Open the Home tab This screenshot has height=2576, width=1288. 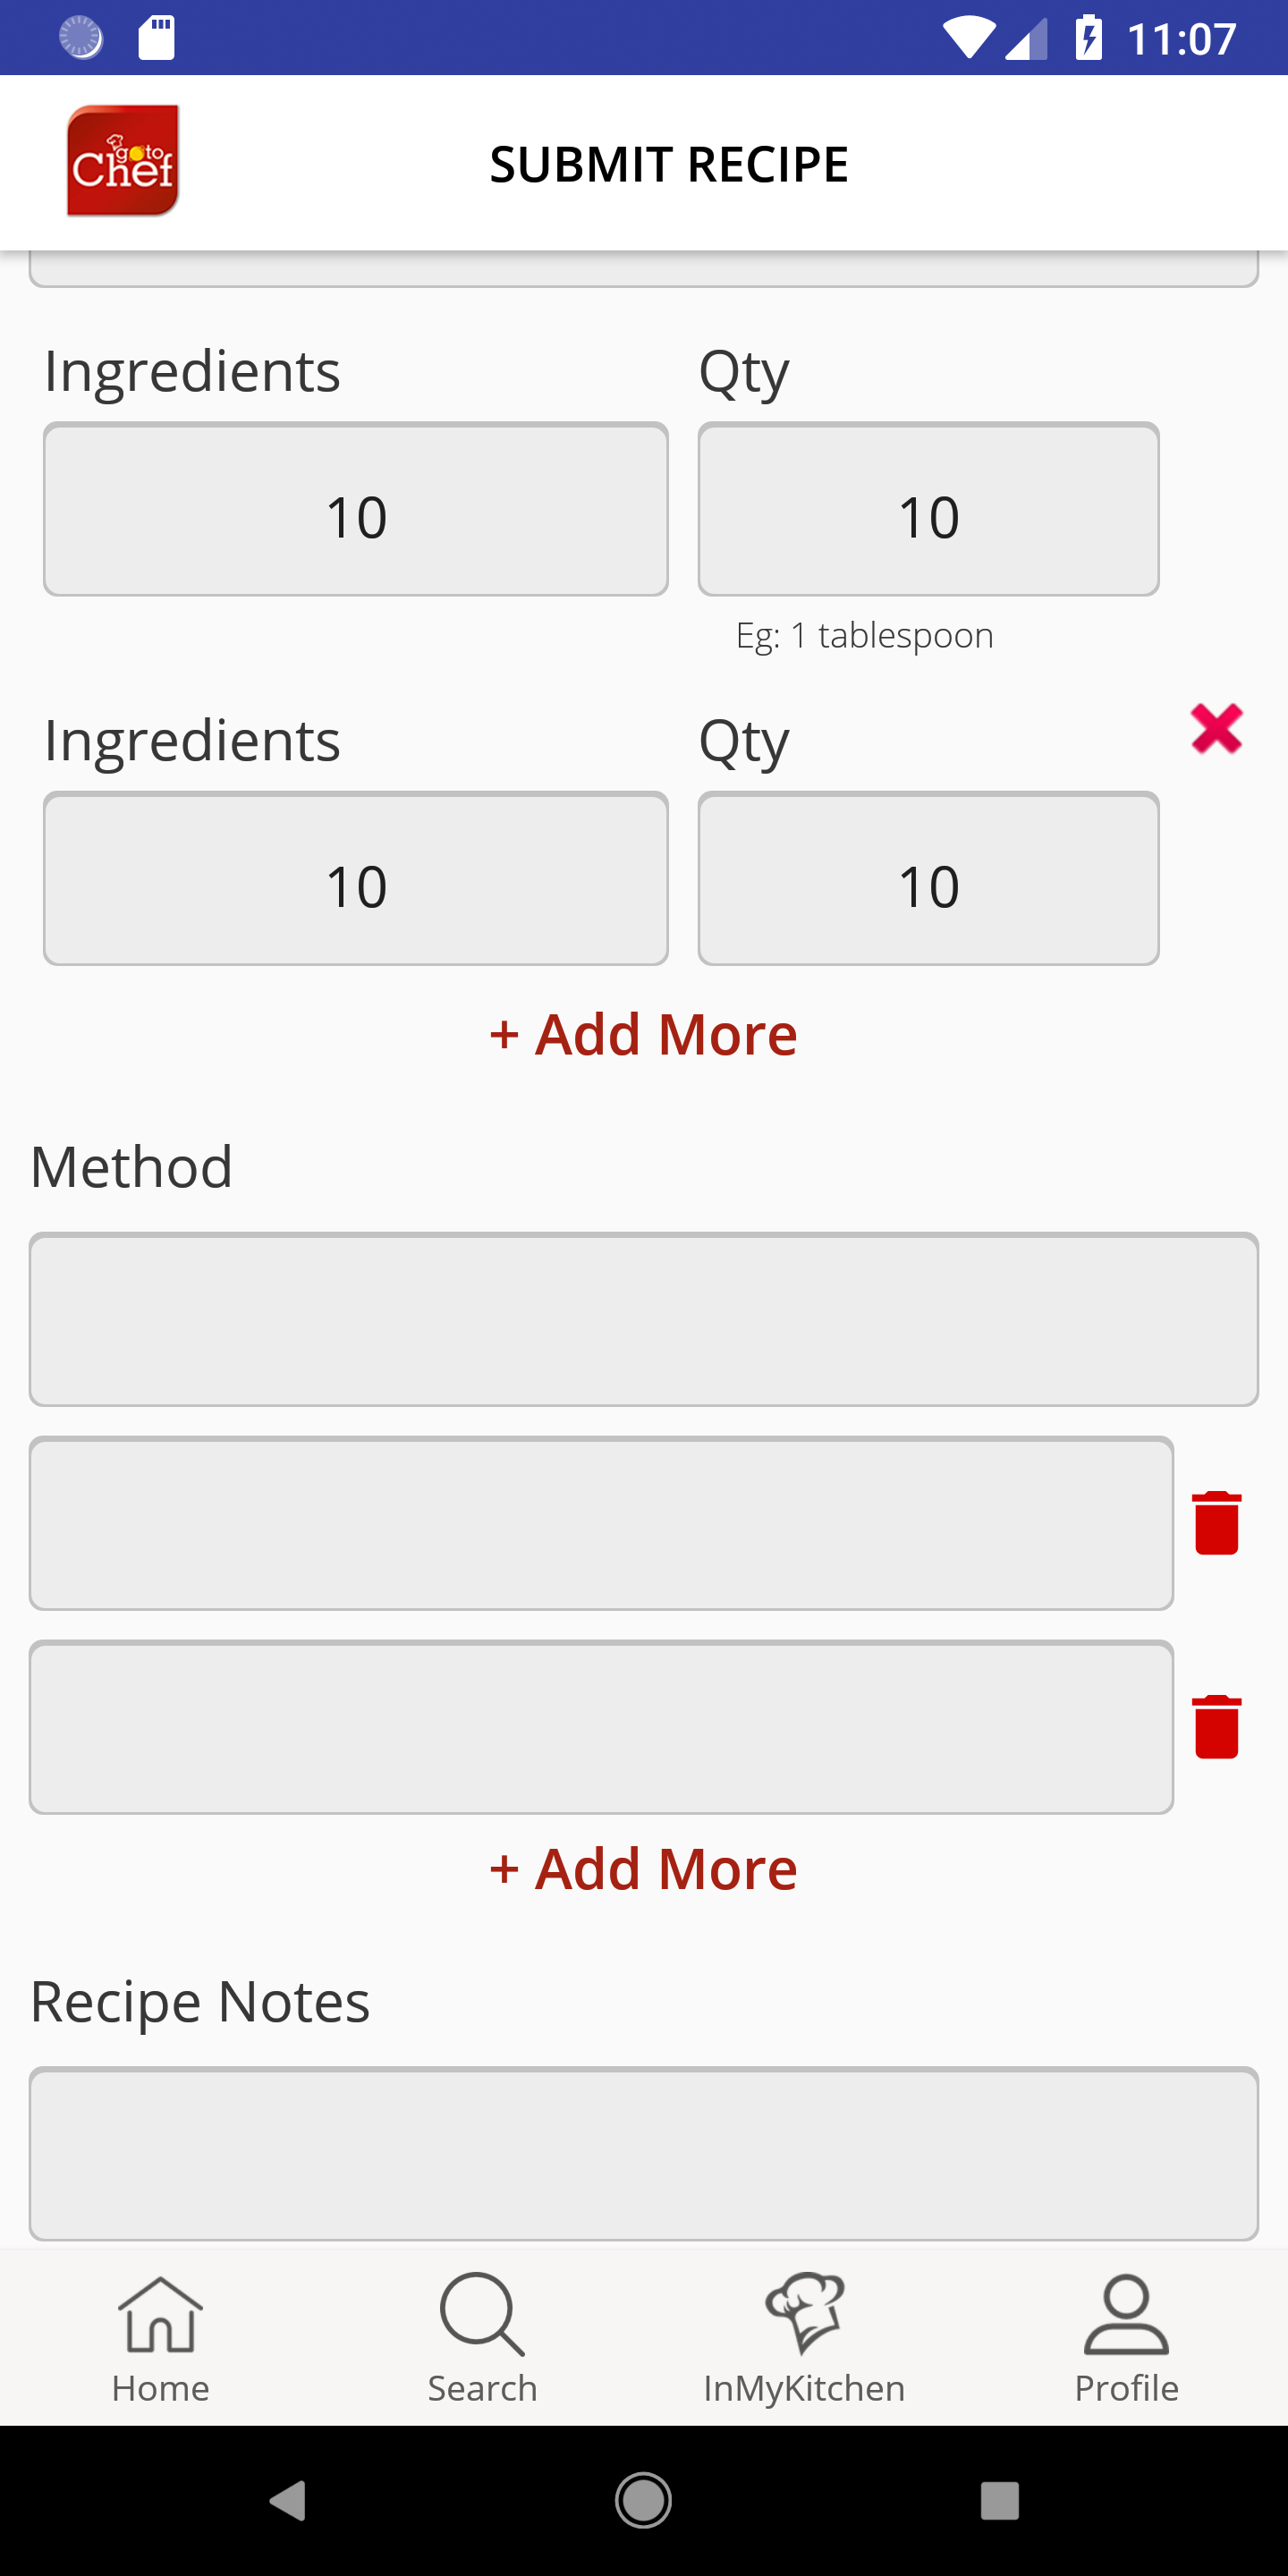click(x=161, y=2338)
